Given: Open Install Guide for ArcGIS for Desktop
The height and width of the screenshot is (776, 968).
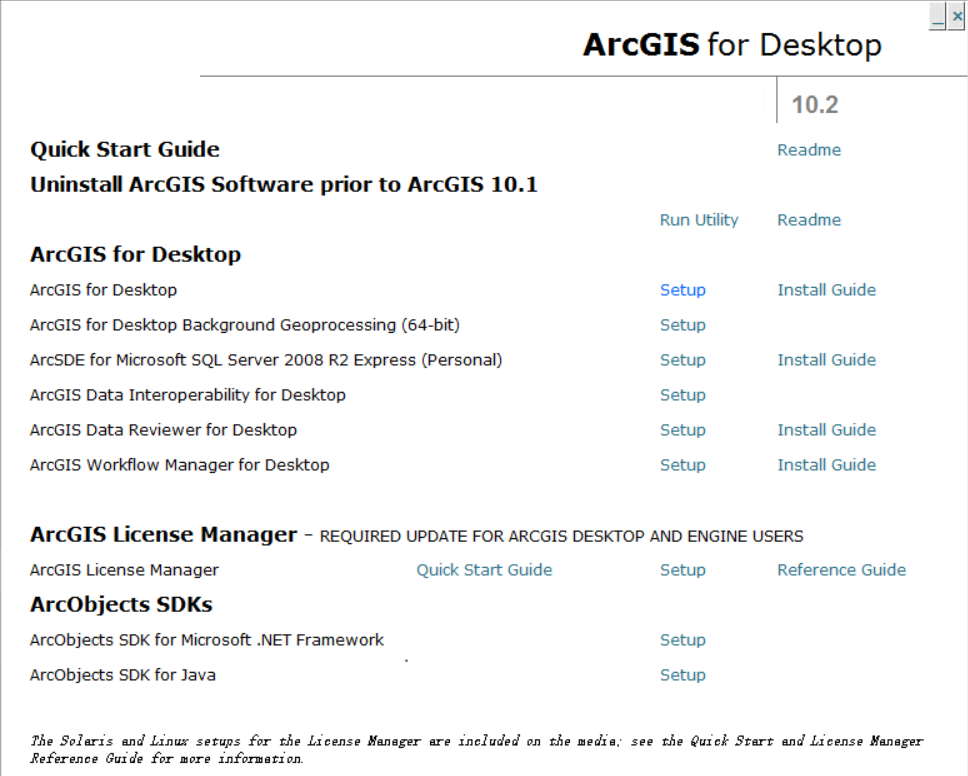Looking at the screenshot, I should [x=827, y=290].
